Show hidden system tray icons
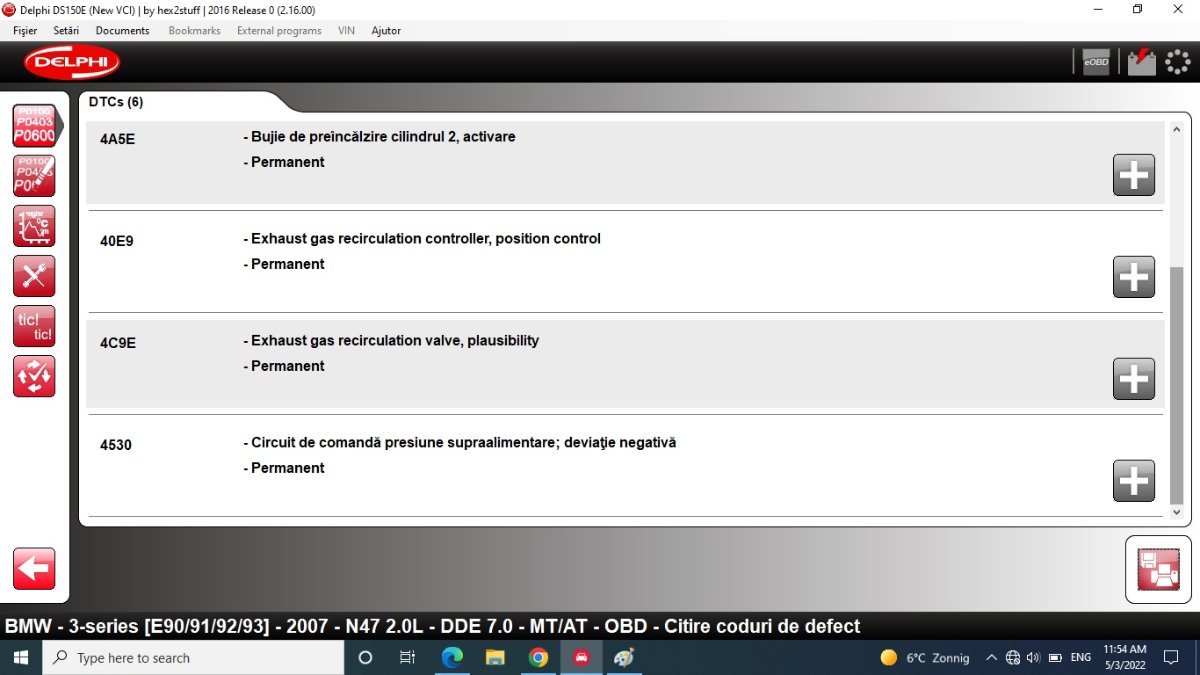This screenshot has height=675, width=1200. click(x=991, y=658)
